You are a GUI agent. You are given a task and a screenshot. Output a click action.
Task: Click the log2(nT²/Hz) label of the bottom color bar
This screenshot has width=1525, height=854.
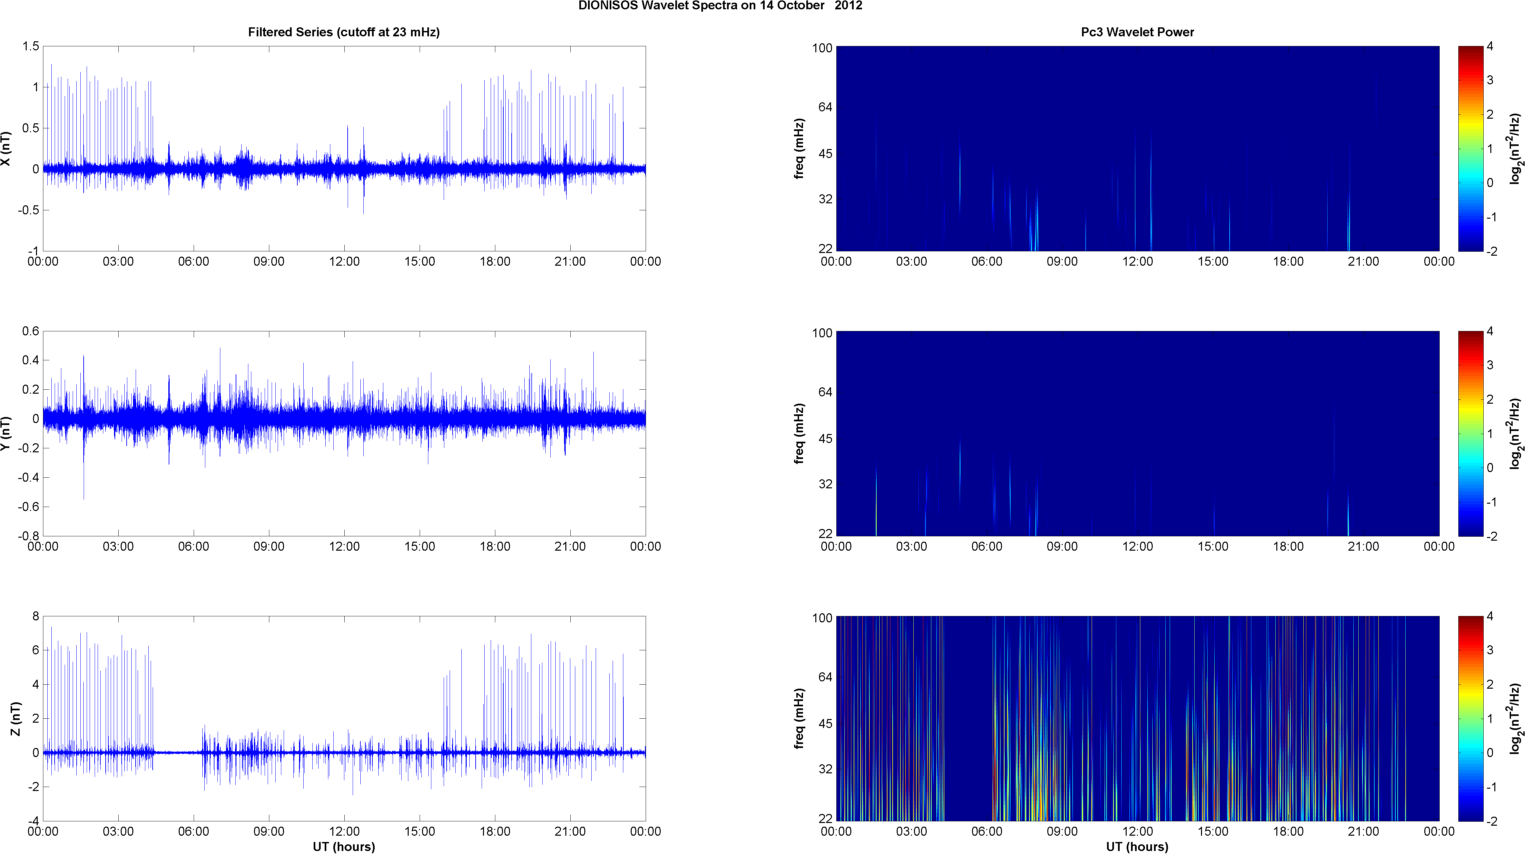[1516, 719]
